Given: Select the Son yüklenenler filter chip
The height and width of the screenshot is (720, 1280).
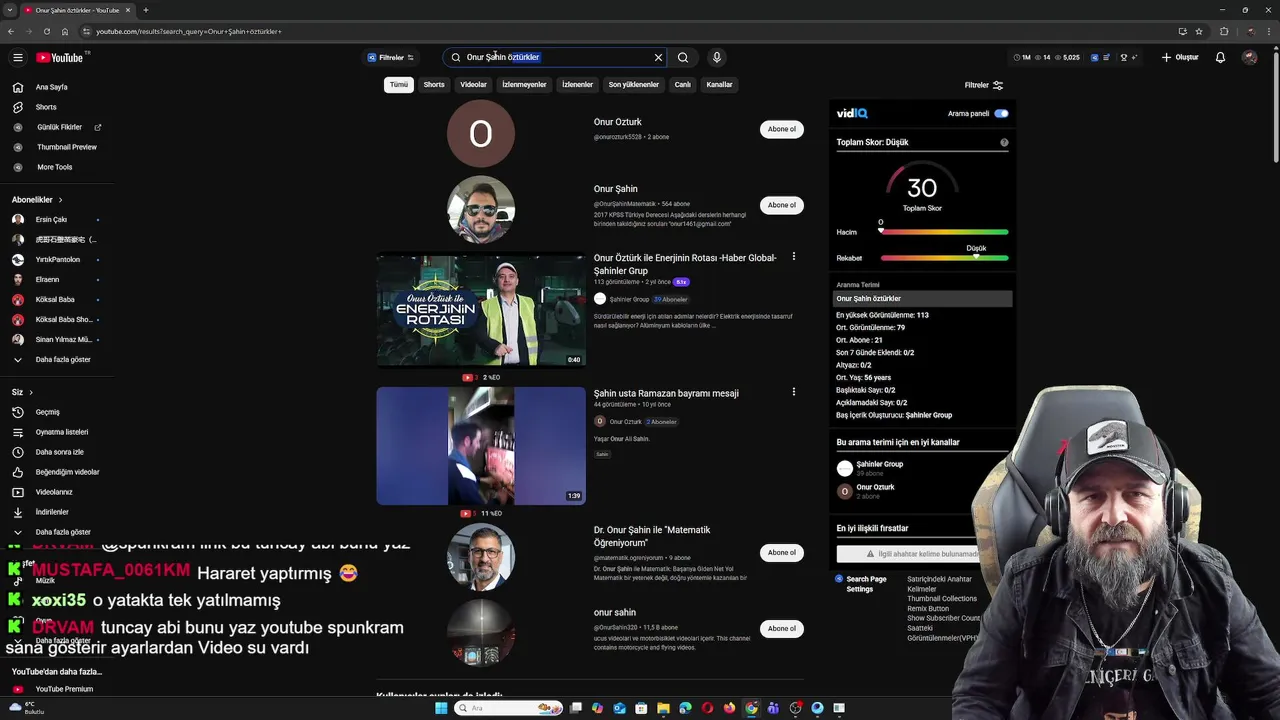Looking at the screenshot, I should [x=633, y=85].
